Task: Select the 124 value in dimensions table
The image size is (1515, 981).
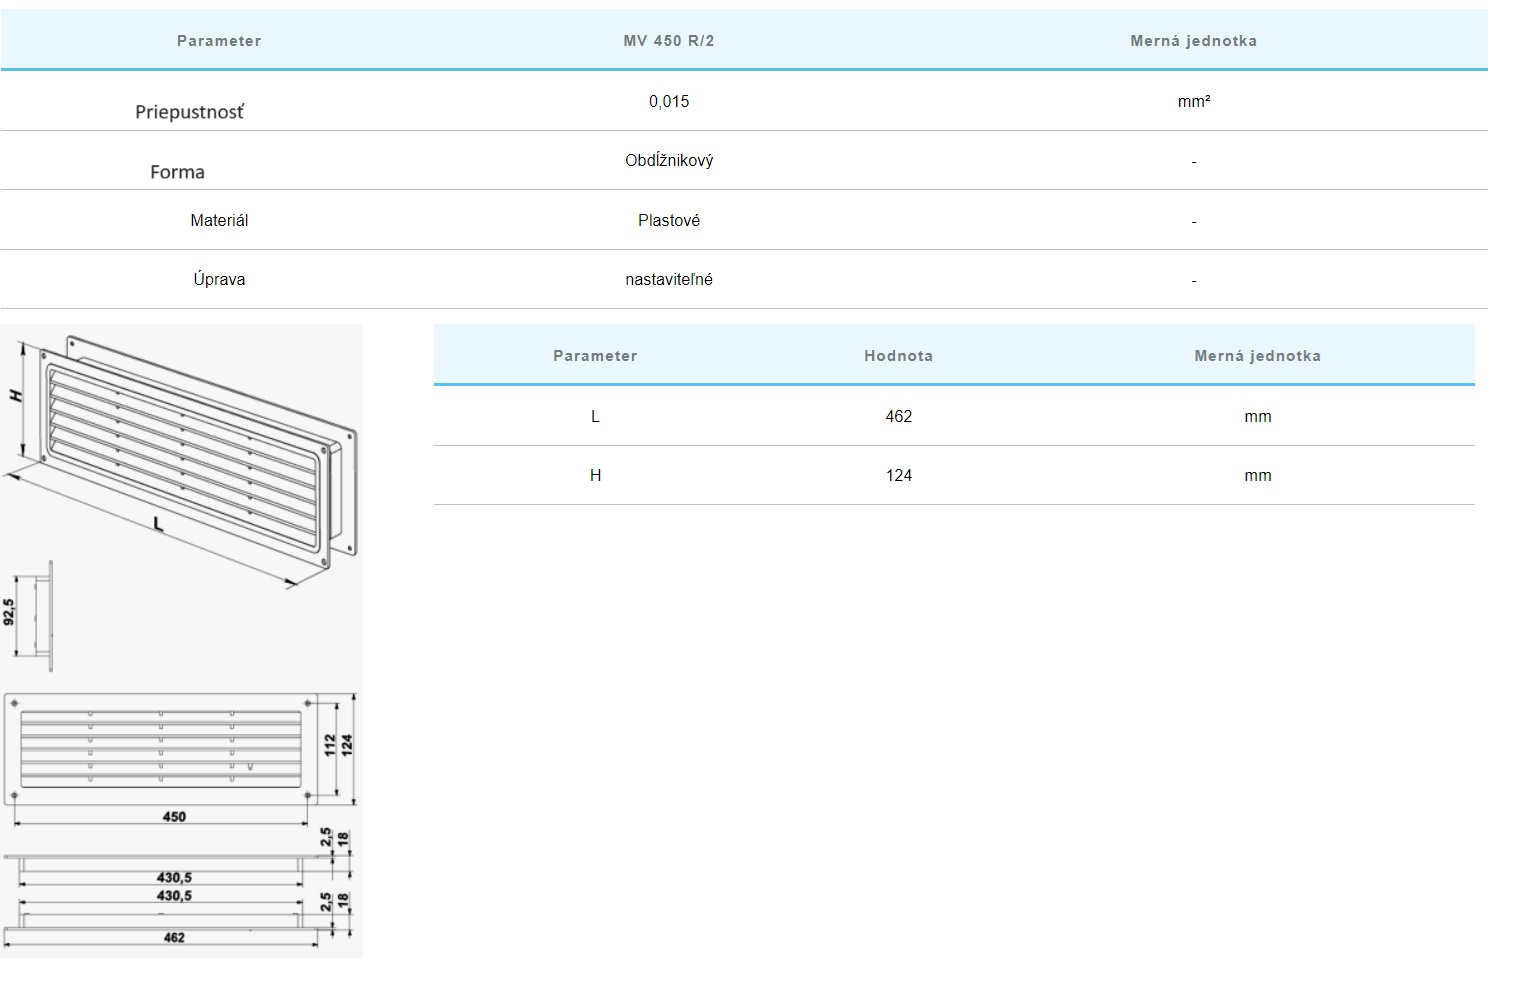Action: tap(898, 475)
